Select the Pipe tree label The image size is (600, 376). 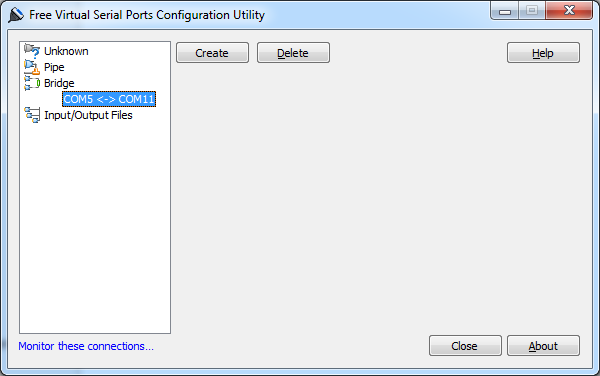pyautogui.click(x=54, y=67)
